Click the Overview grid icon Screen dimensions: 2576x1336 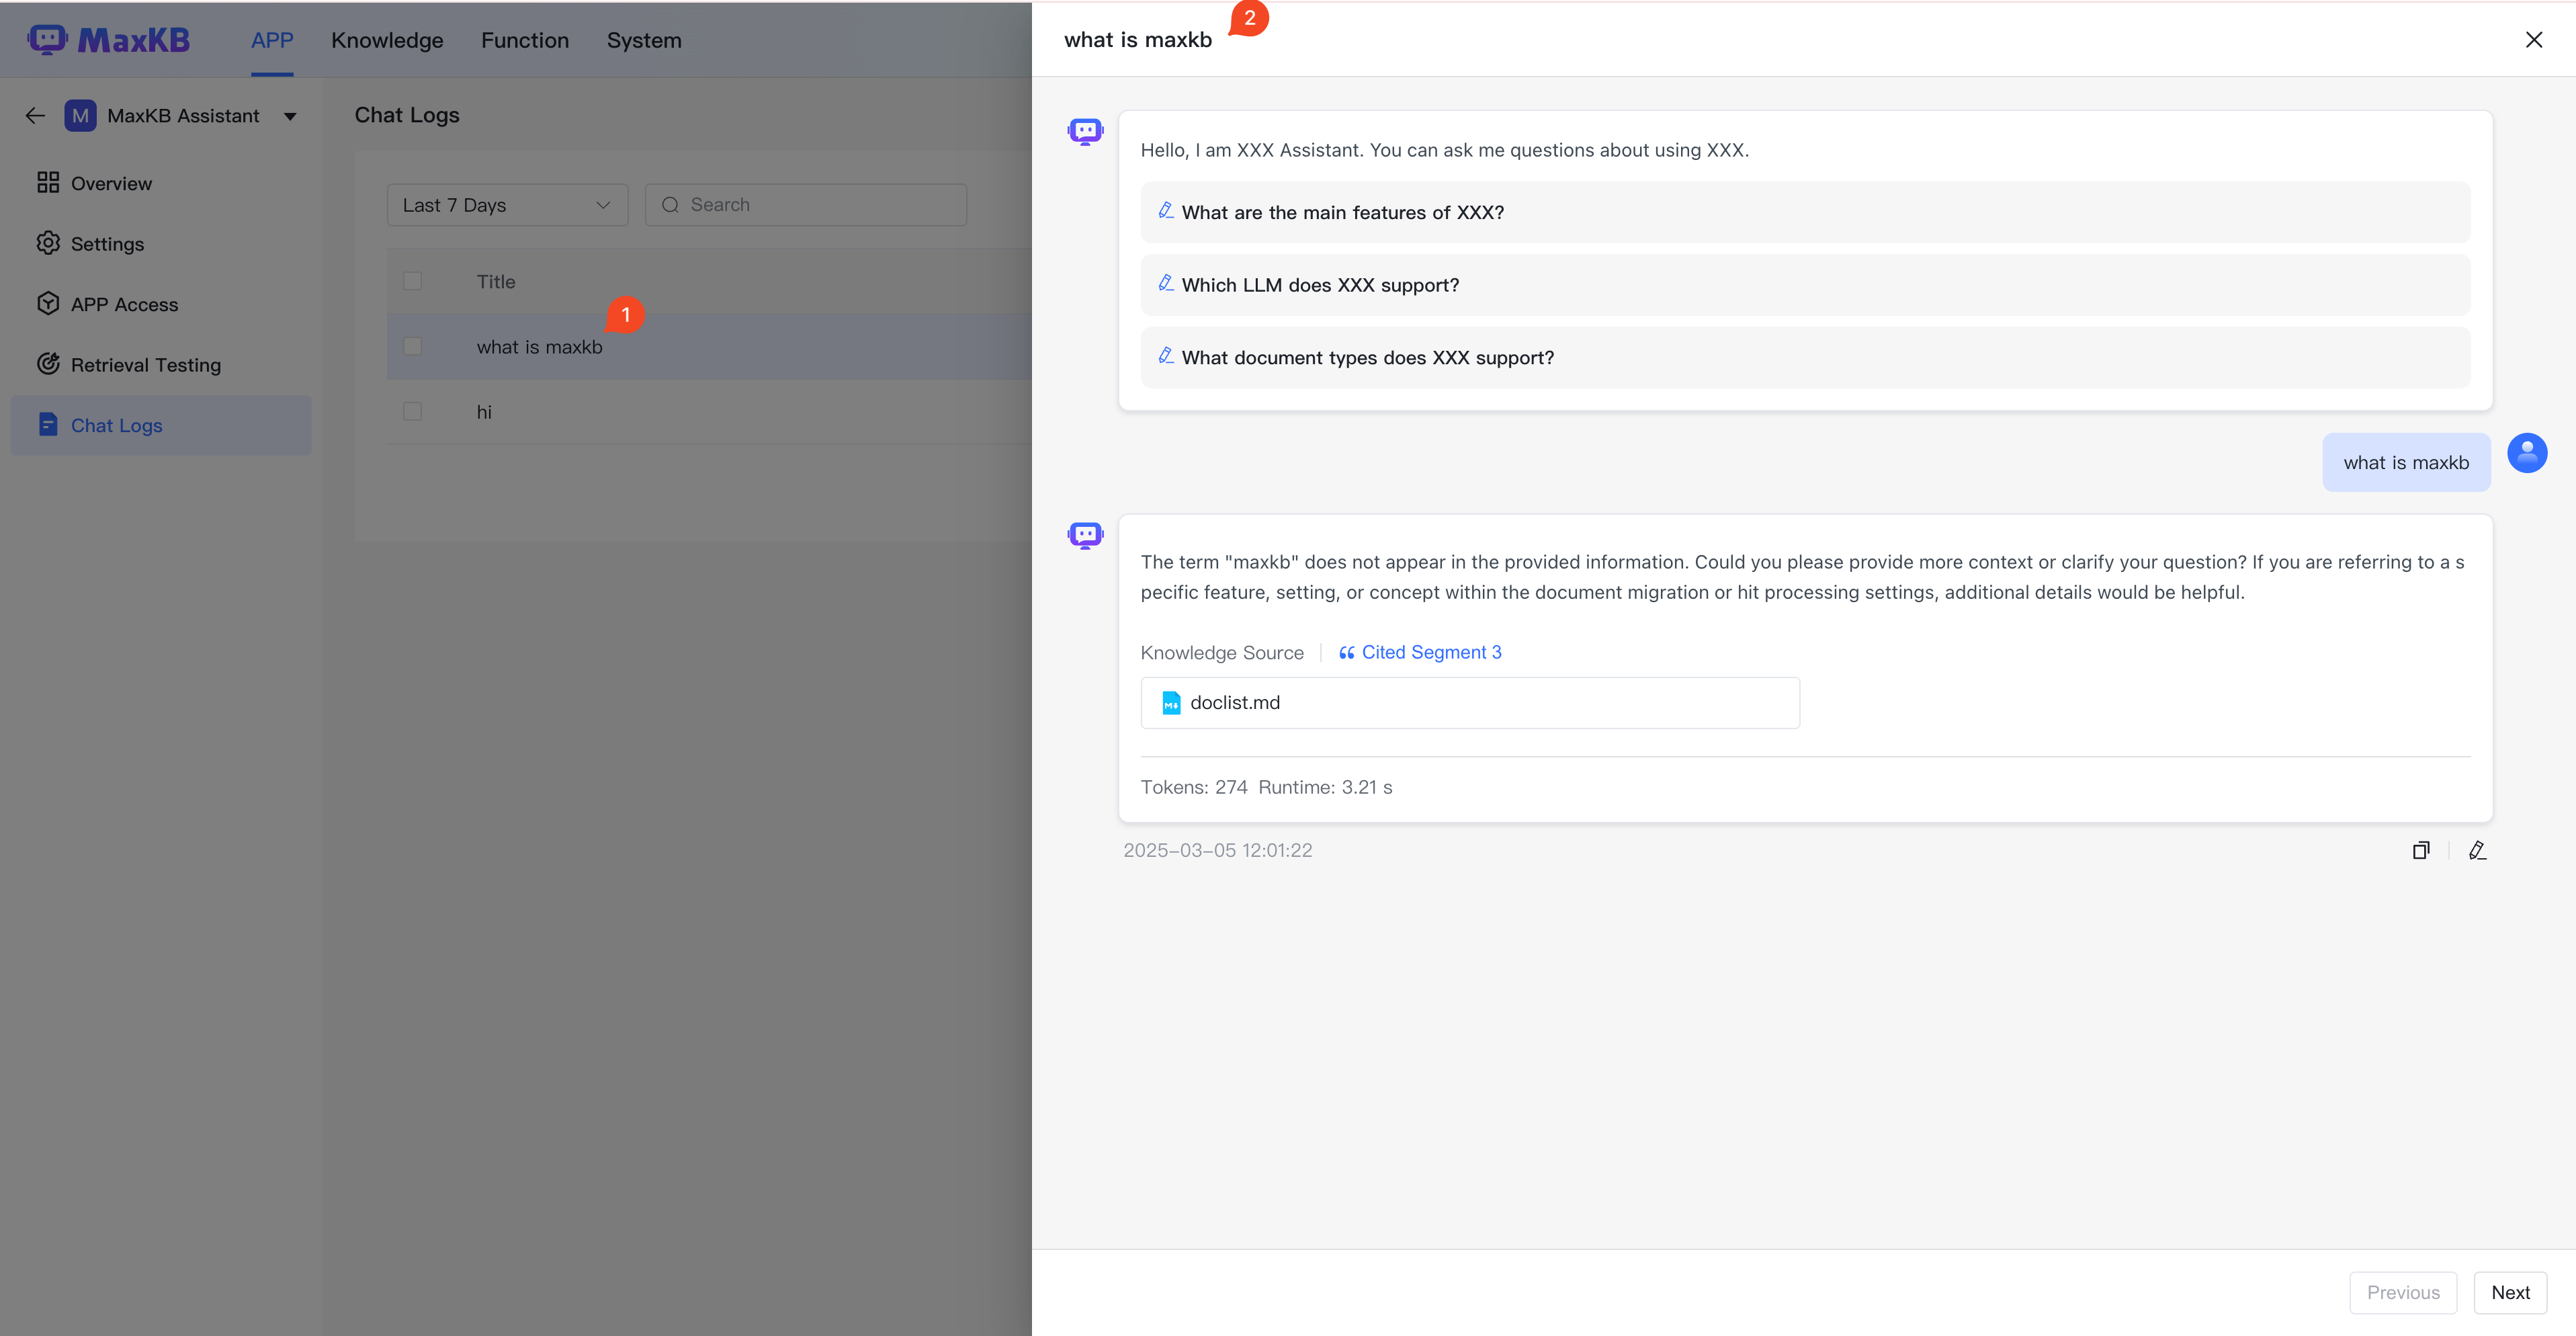(x=48, y=183)
